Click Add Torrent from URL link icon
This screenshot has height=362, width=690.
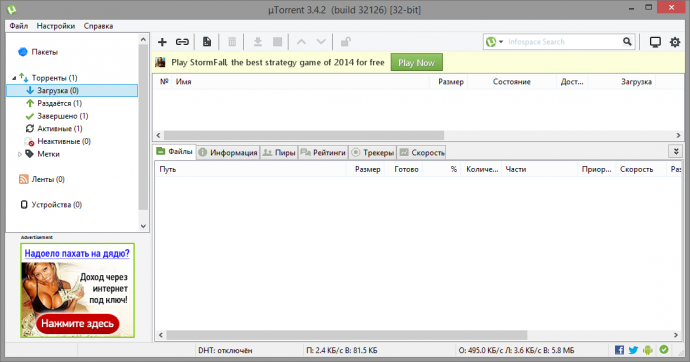pos(182,42)
